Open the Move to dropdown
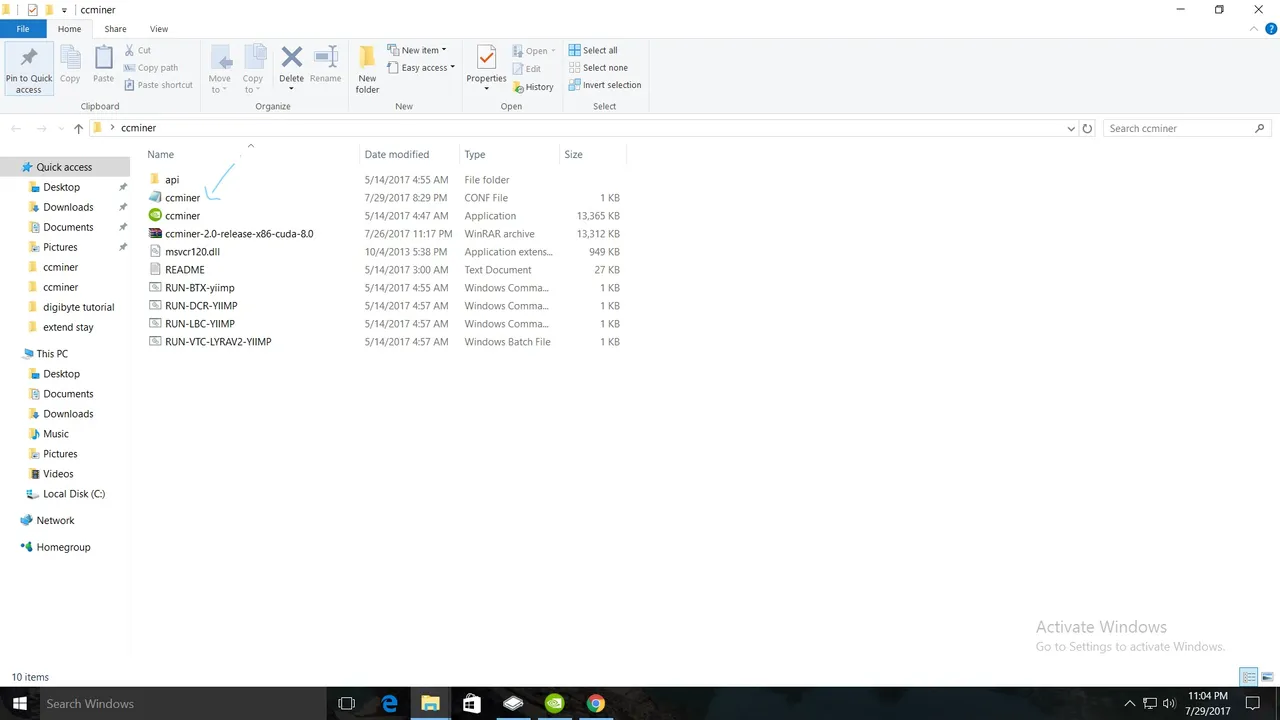 [x=219, y=70]
